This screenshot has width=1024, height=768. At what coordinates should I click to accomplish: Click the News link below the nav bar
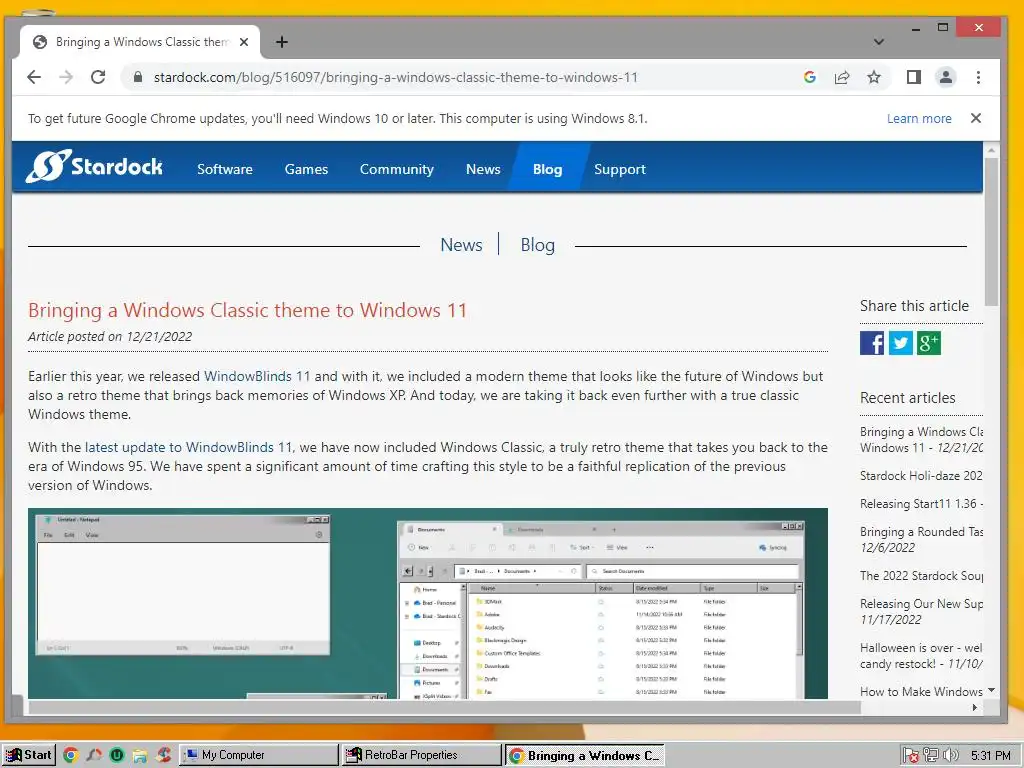point(461,245)
